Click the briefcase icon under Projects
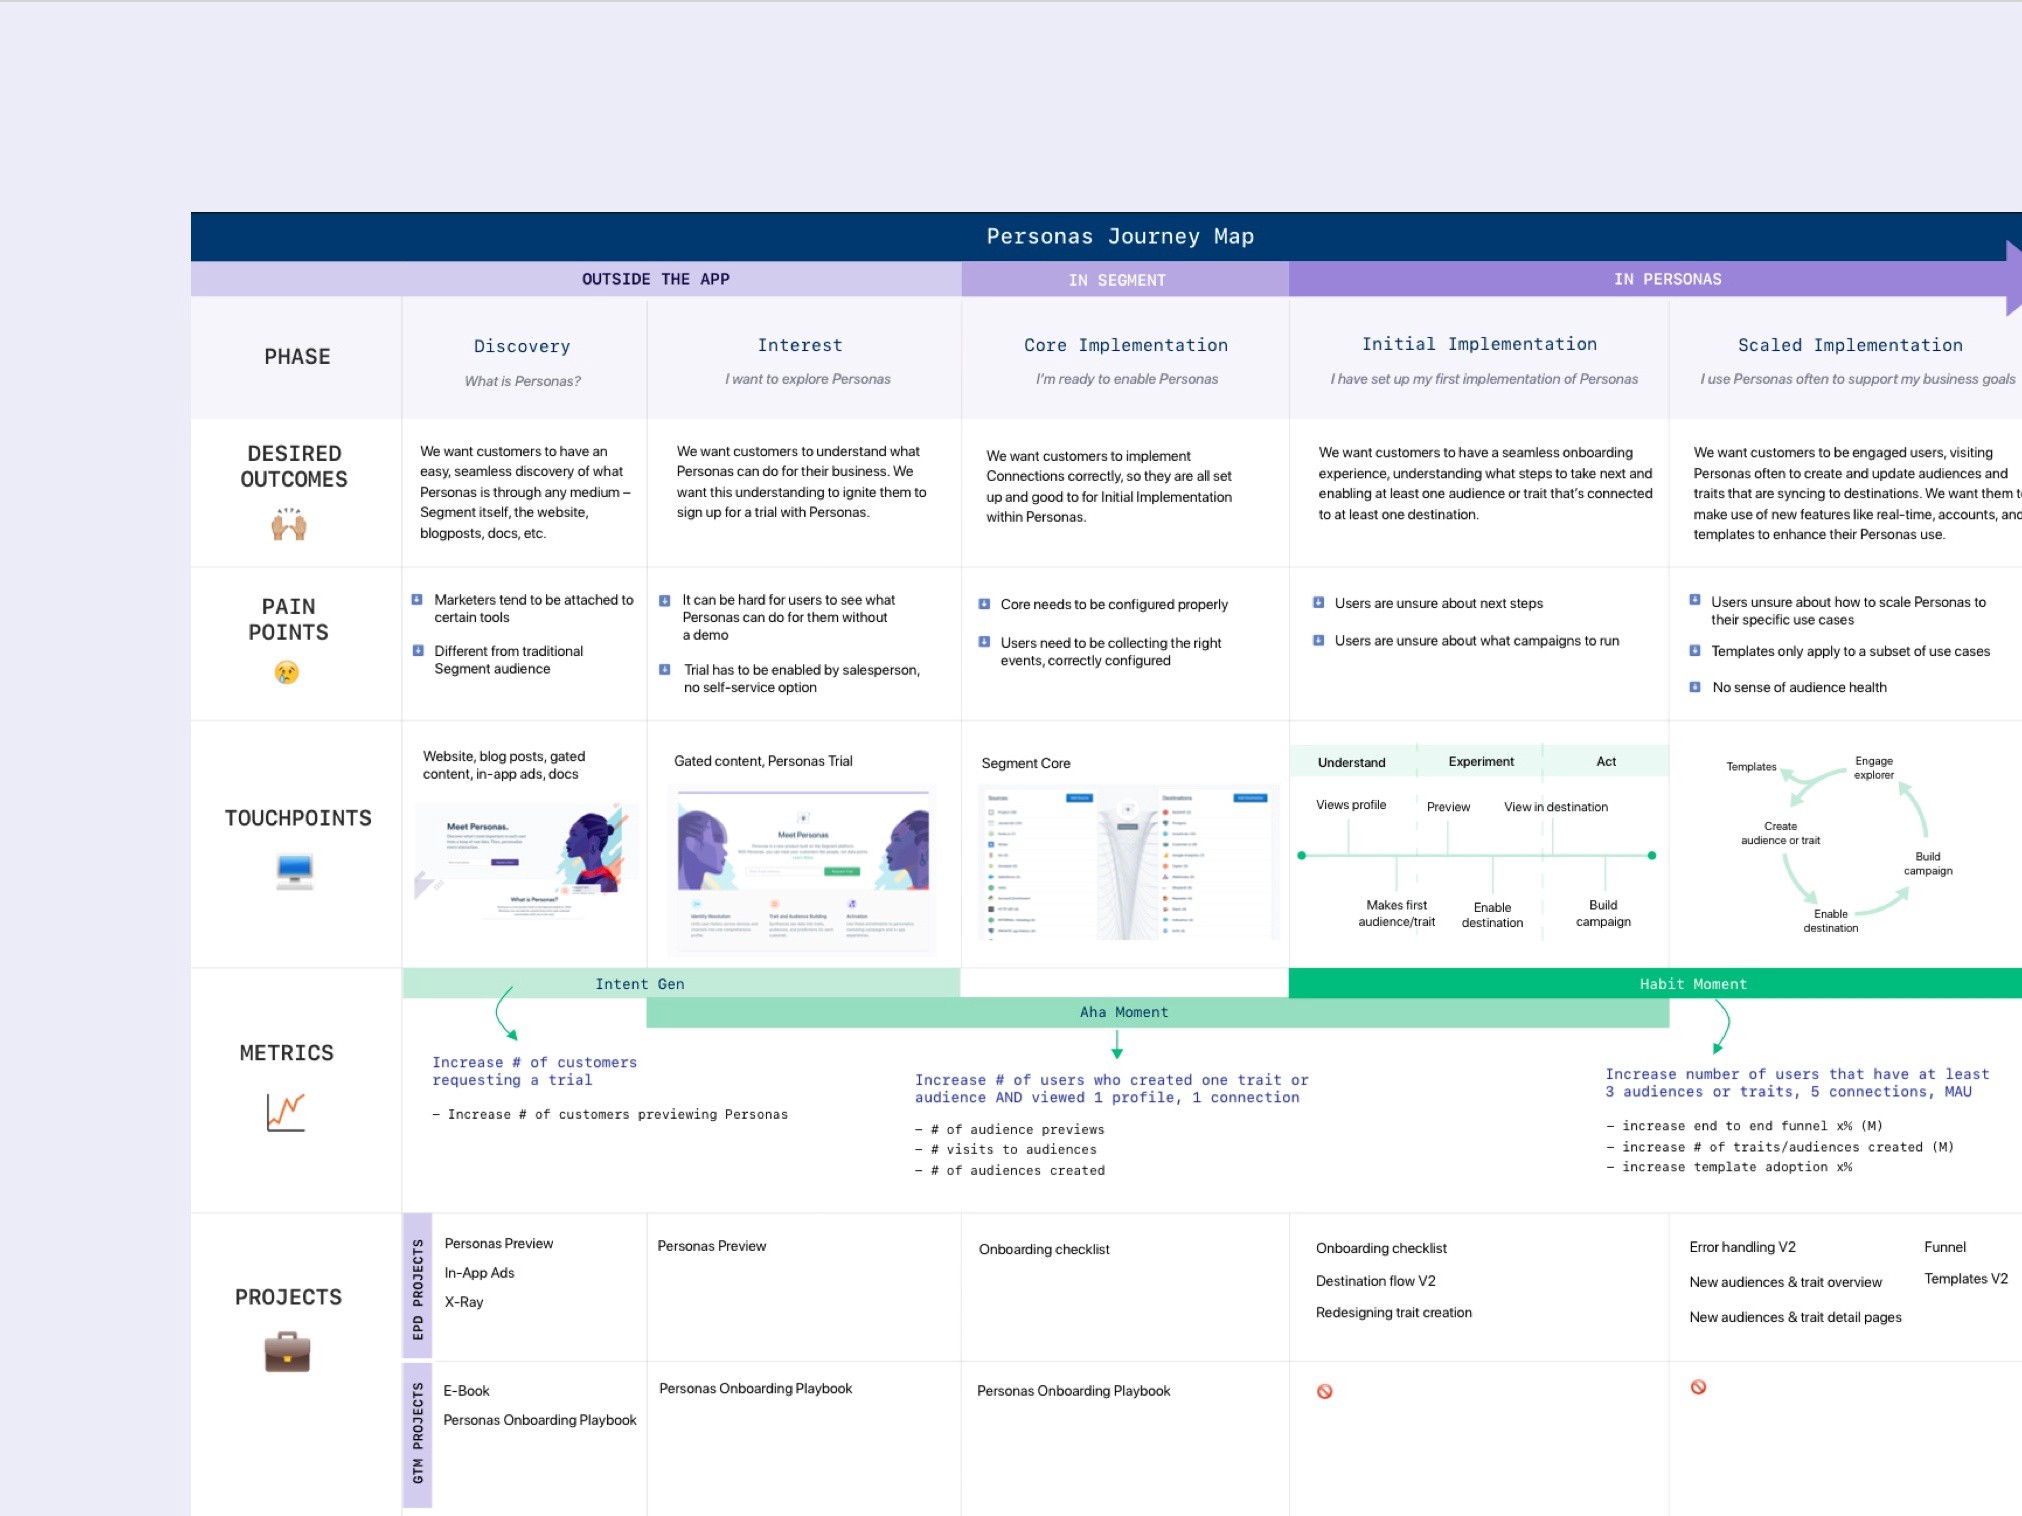This screenshot has height=1516, width=2022. pyautogui.click(x=287, y=1352)
